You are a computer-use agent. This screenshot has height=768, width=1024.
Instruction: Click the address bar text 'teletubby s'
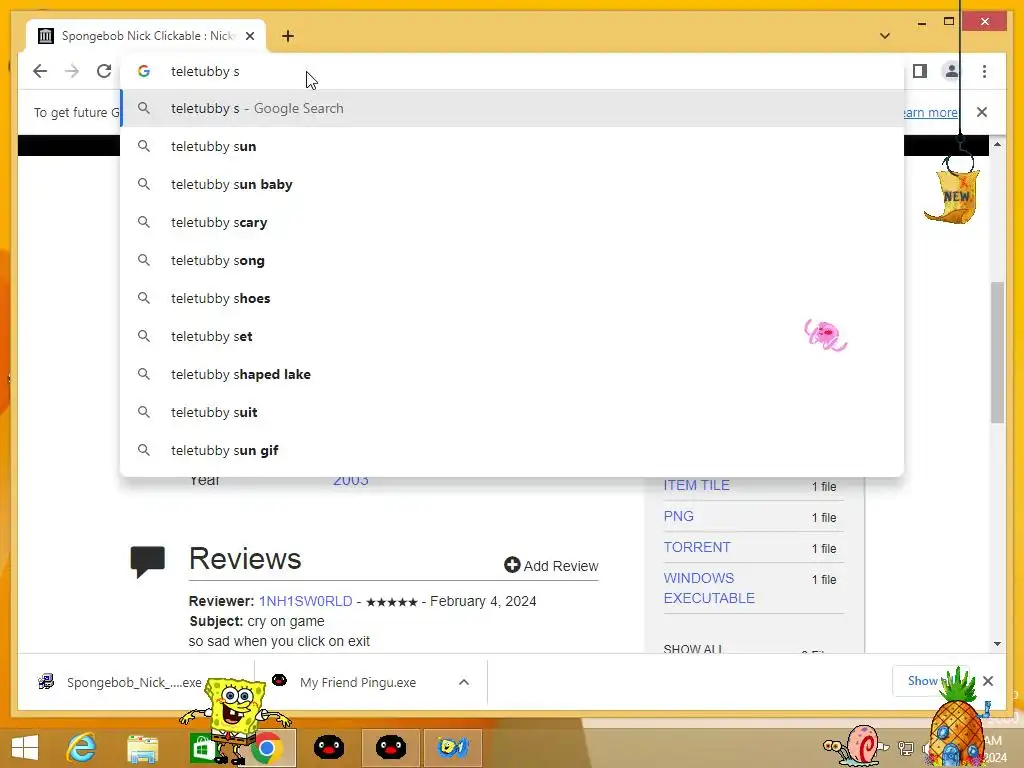[205, 71]
